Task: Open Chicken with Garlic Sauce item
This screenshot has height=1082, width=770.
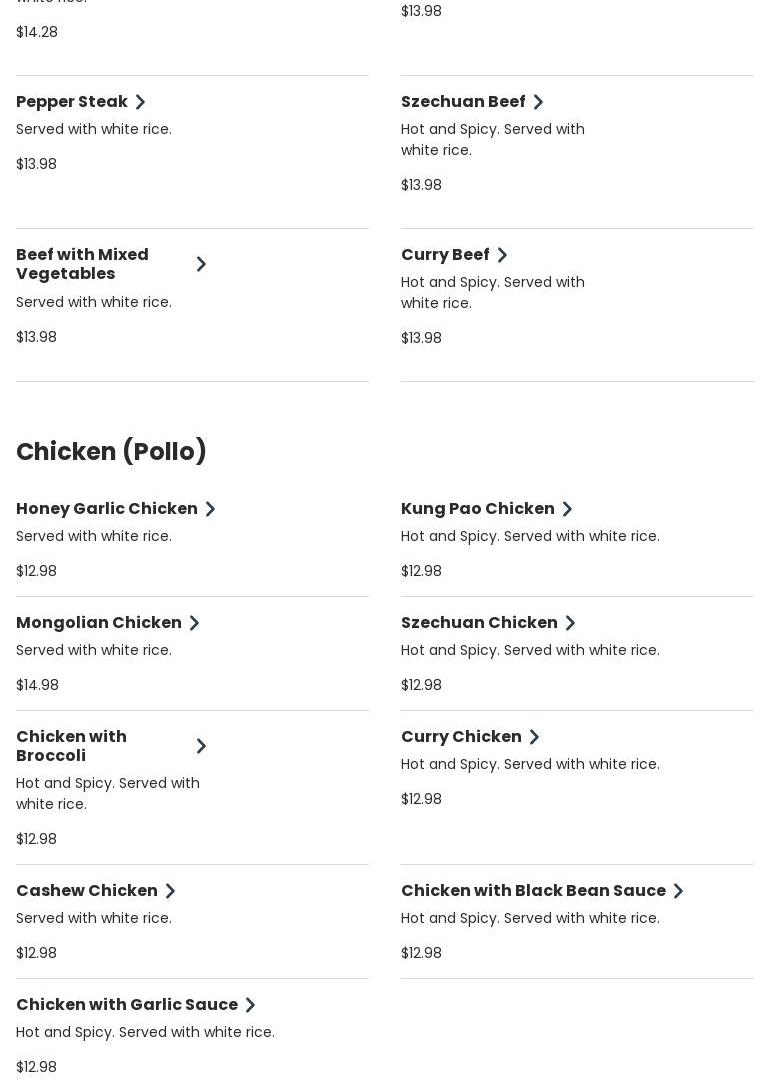Action: (x=127, y=1005)
